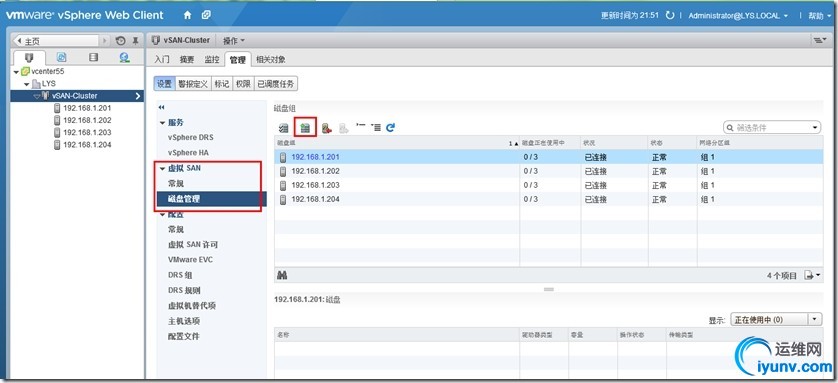Click the expand all icon in toolbar
Viewport: 838px width, 383px height.
click(x=376, y=127)
